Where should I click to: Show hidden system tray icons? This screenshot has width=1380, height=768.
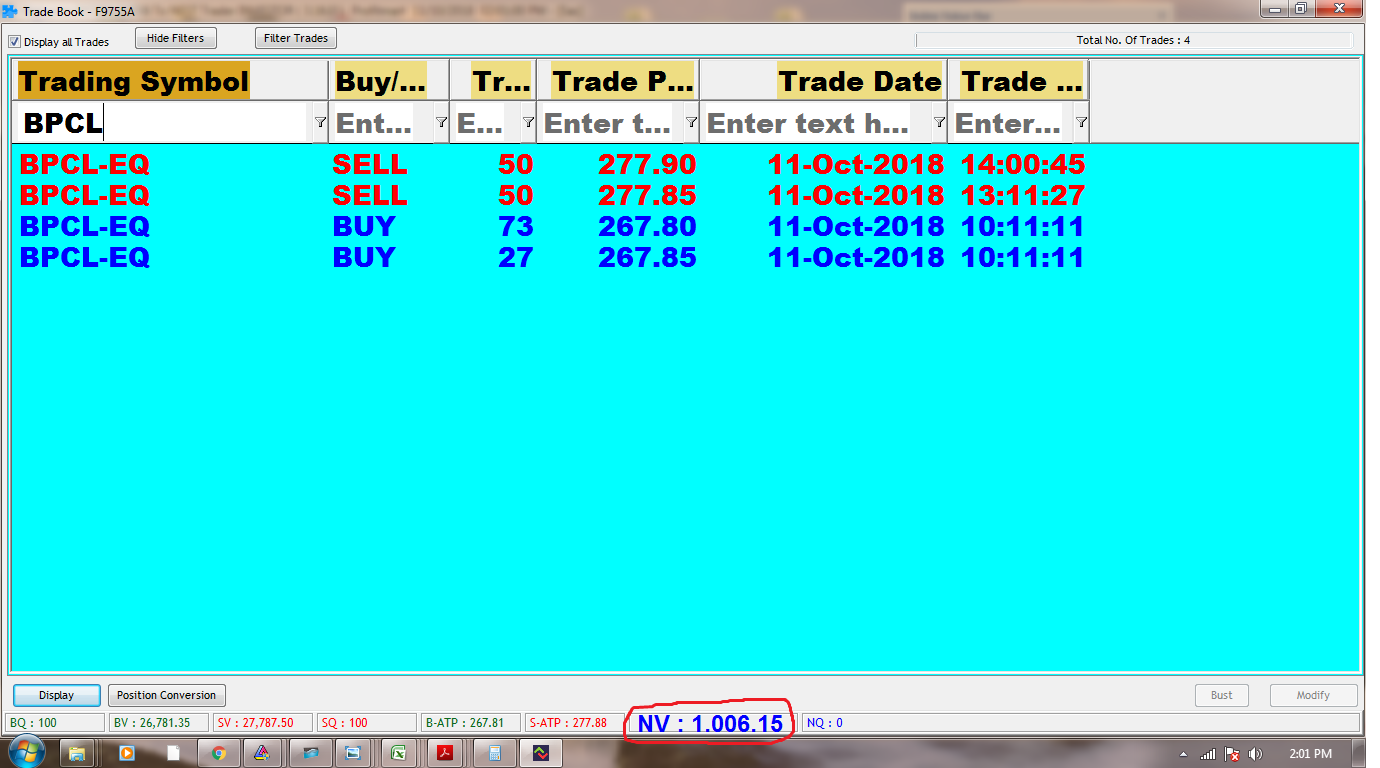coord(1185,754)
